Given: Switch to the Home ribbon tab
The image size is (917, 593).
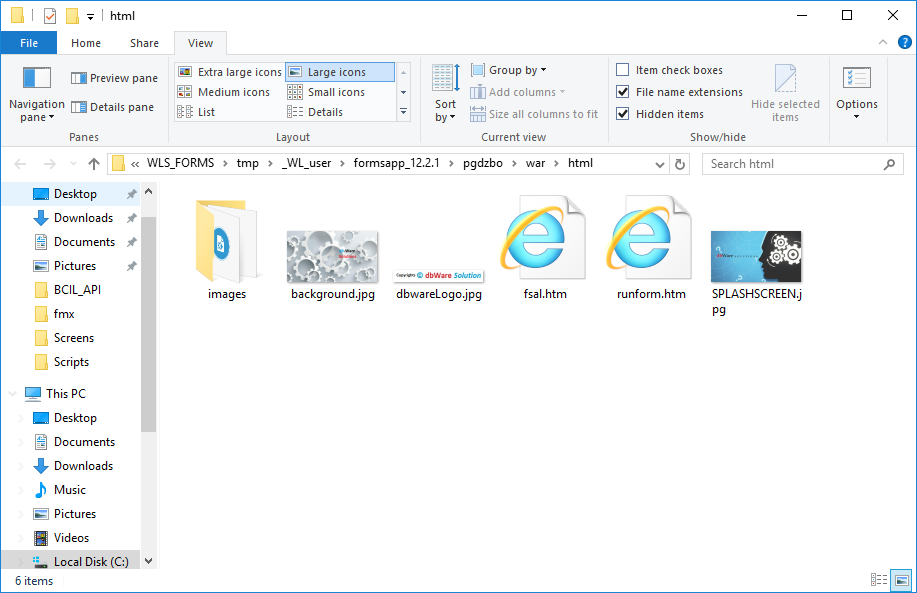Looking at the screenshot, I should click(x=85, y=43).
